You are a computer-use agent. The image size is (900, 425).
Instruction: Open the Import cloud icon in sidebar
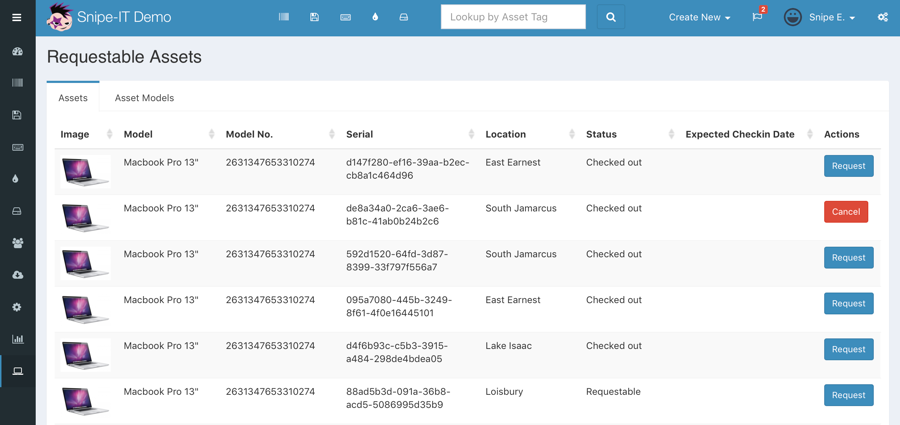click(x=17, y=275)
